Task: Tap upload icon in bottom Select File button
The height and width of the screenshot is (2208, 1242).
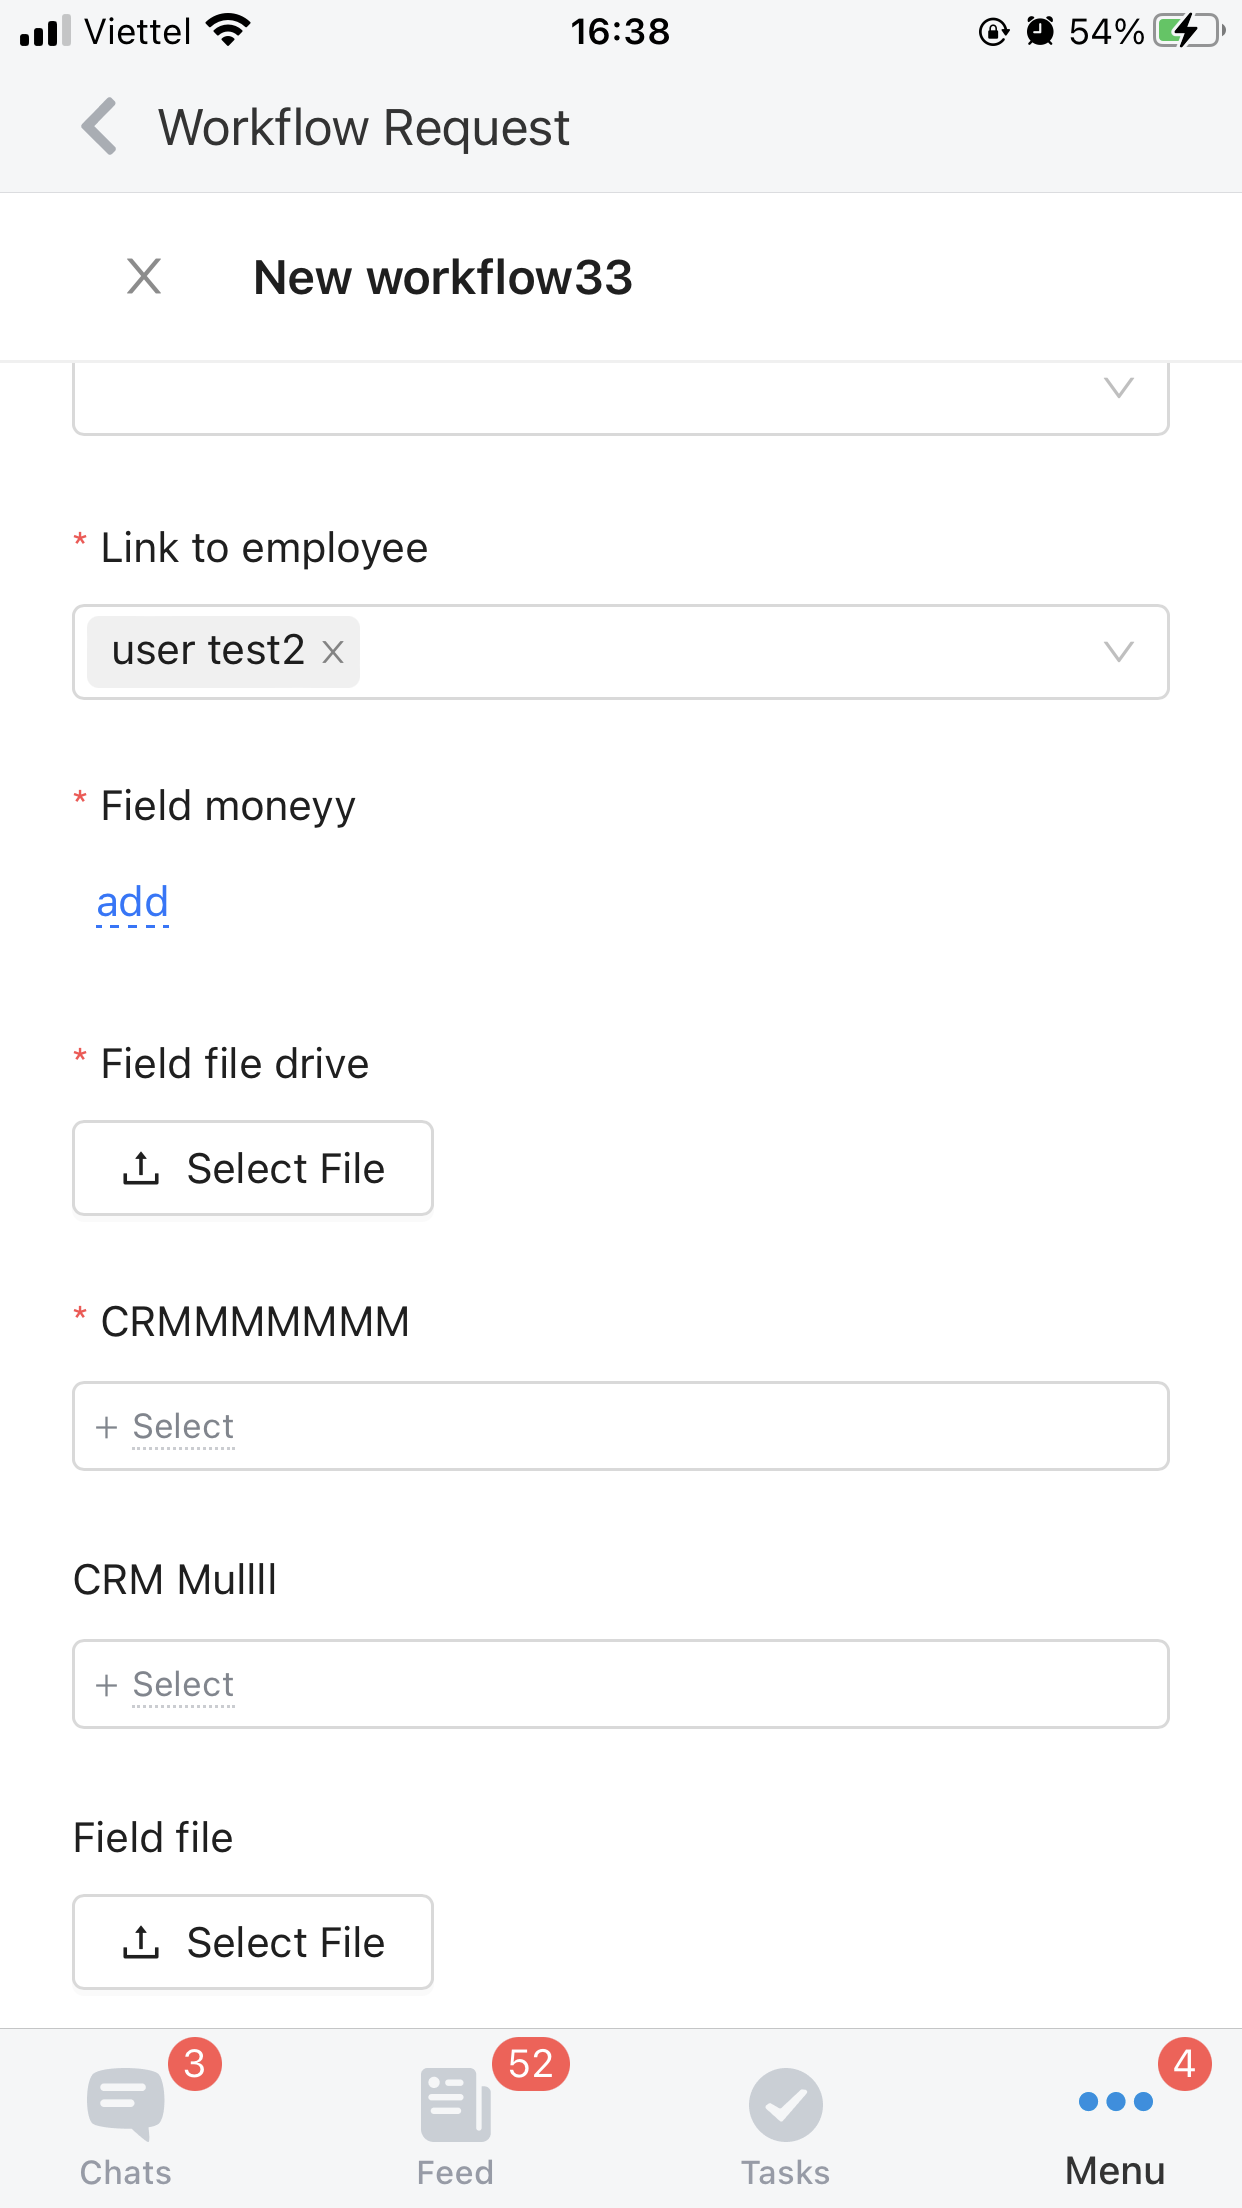Action: [x=141, y=1942]
